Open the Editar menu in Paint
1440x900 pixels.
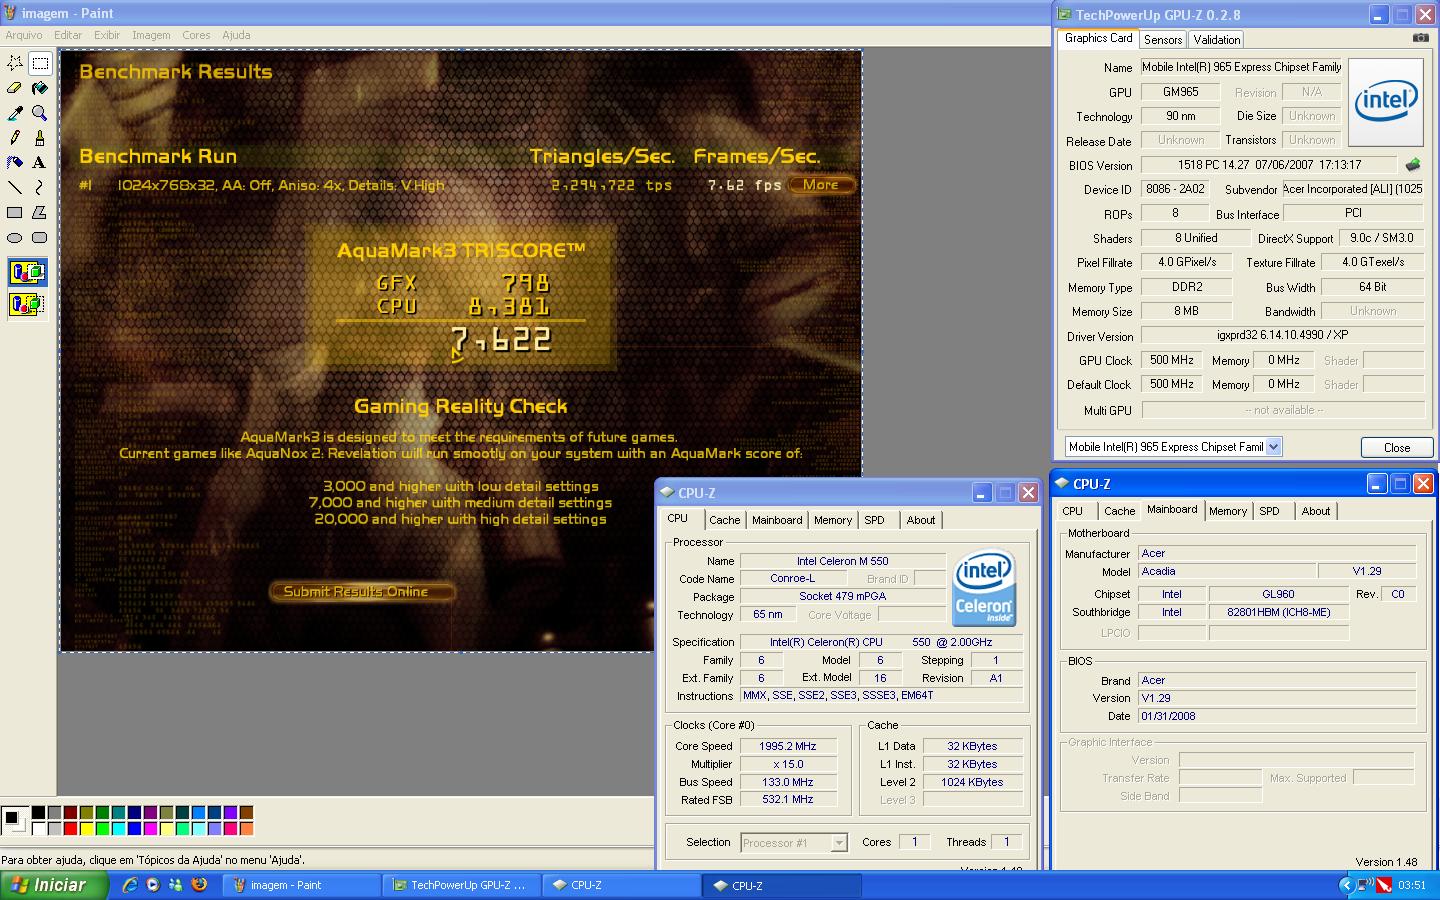pos(68,35)
